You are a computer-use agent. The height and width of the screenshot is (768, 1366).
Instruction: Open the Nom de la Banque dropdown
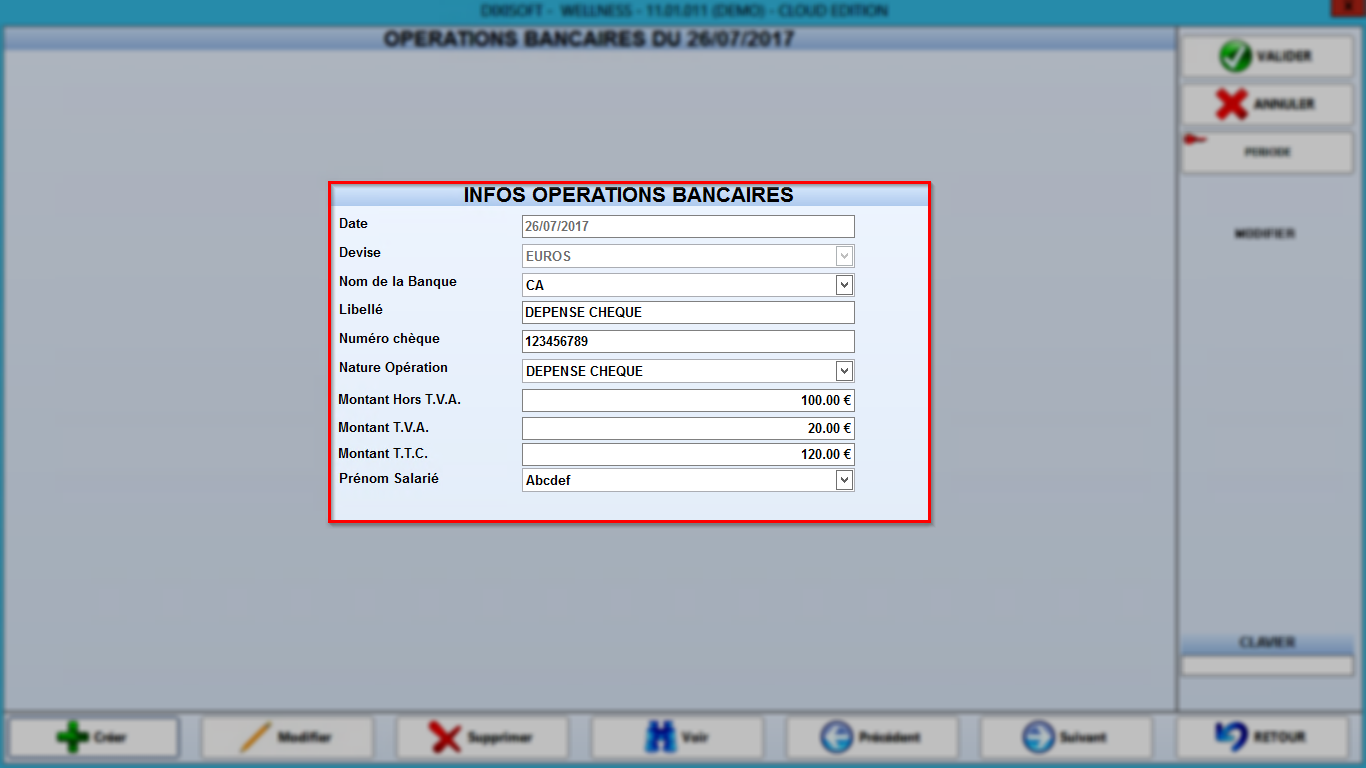[845, 285]
